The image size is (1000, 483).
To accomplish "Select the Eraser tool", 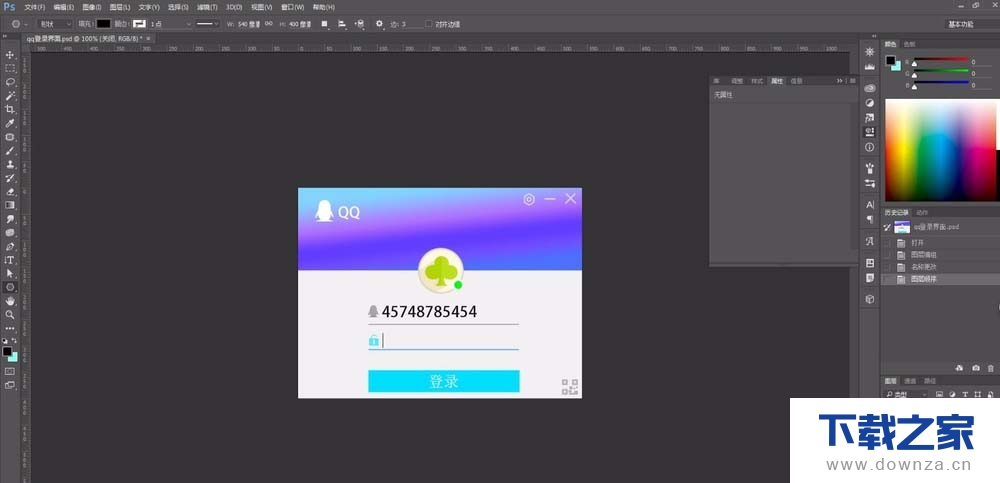I will click(10, 191).
